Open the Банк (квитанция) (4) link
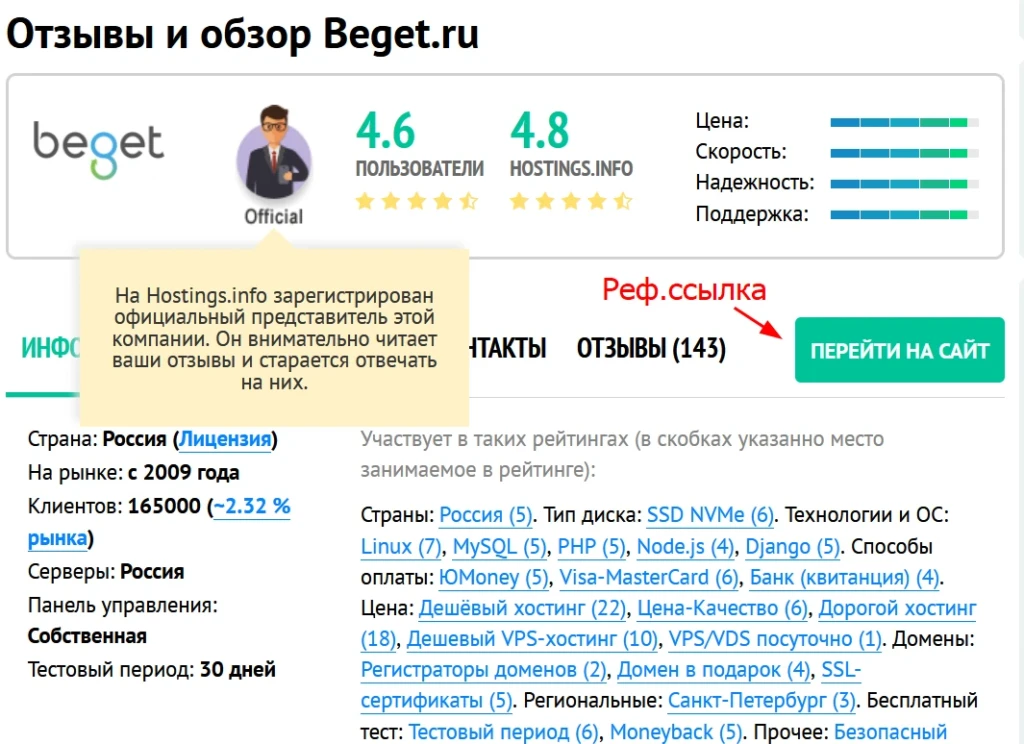 (844, 577)
